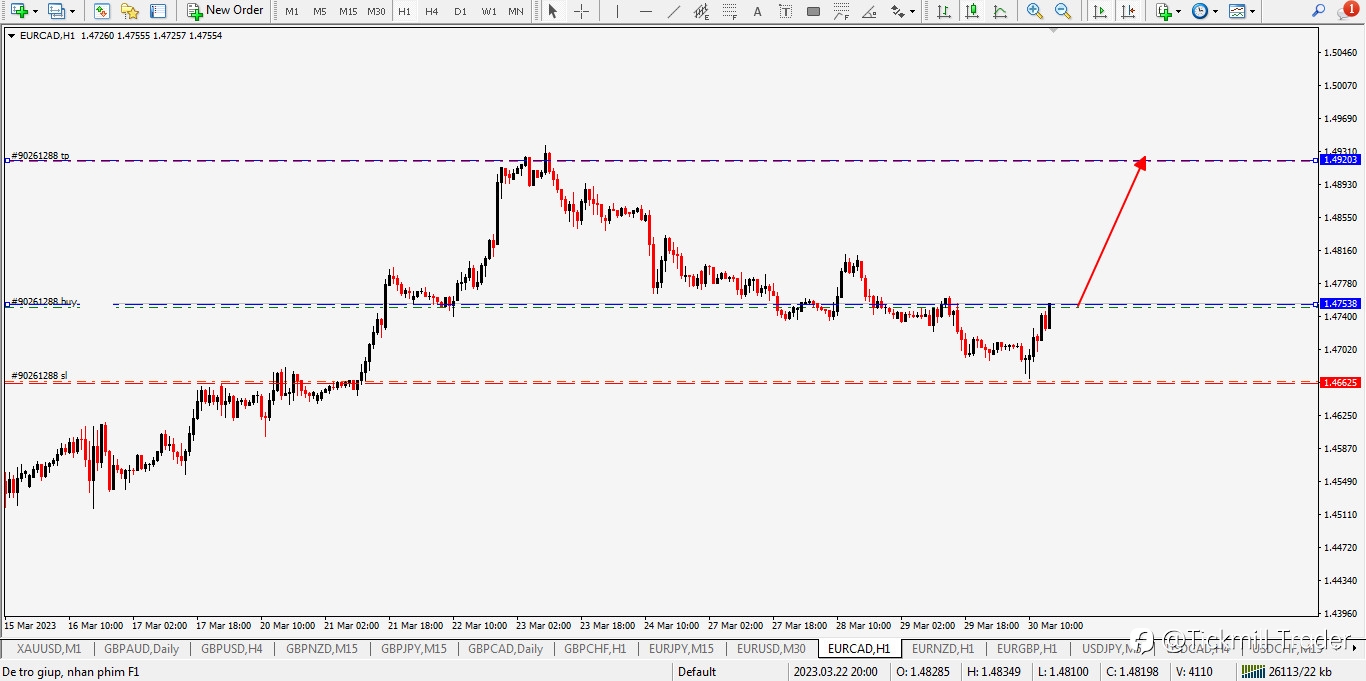Pick the vertical line drawing tool
Screen dimensions: 1366x681
click(x=617, y=11)
